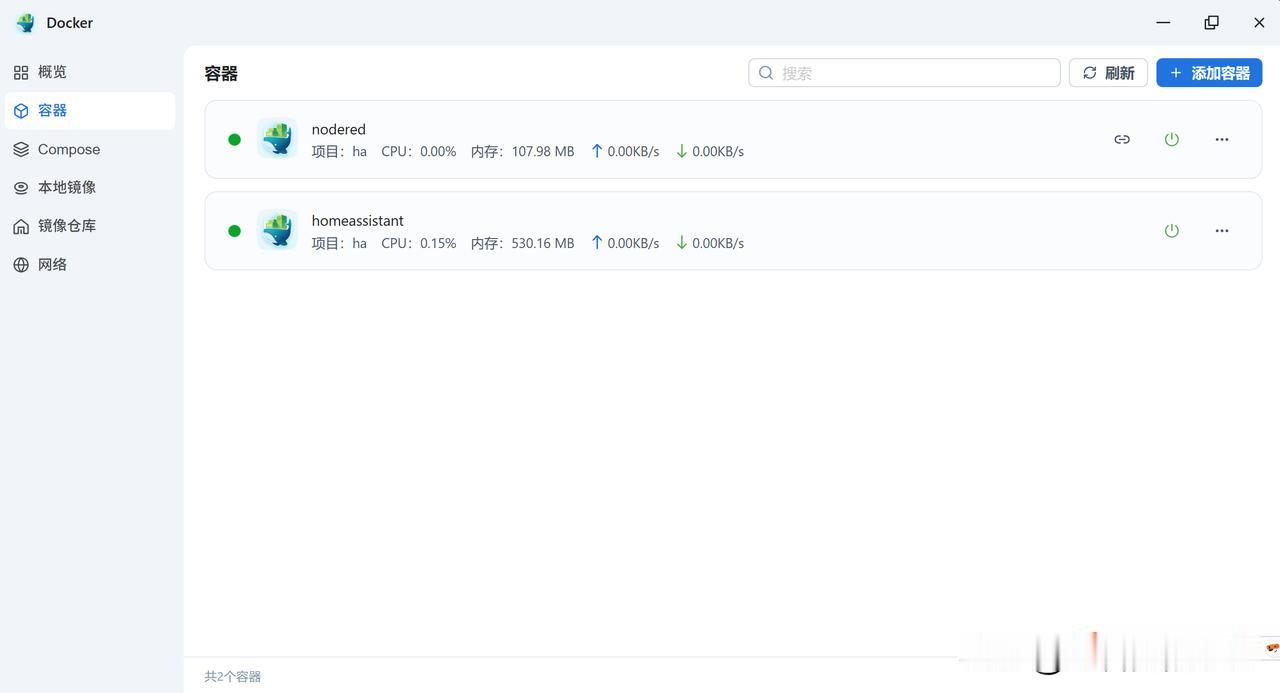
Task: Focus the 搜索 search field
Action: (x=904, y=73)
